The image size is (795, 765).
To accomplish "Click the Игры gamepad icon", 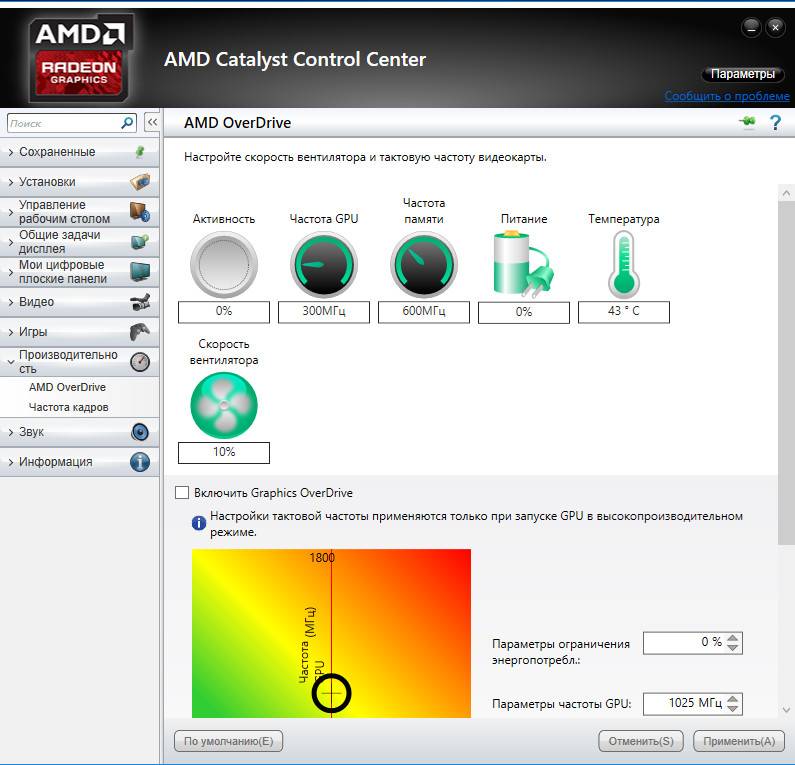I will 140,332.
